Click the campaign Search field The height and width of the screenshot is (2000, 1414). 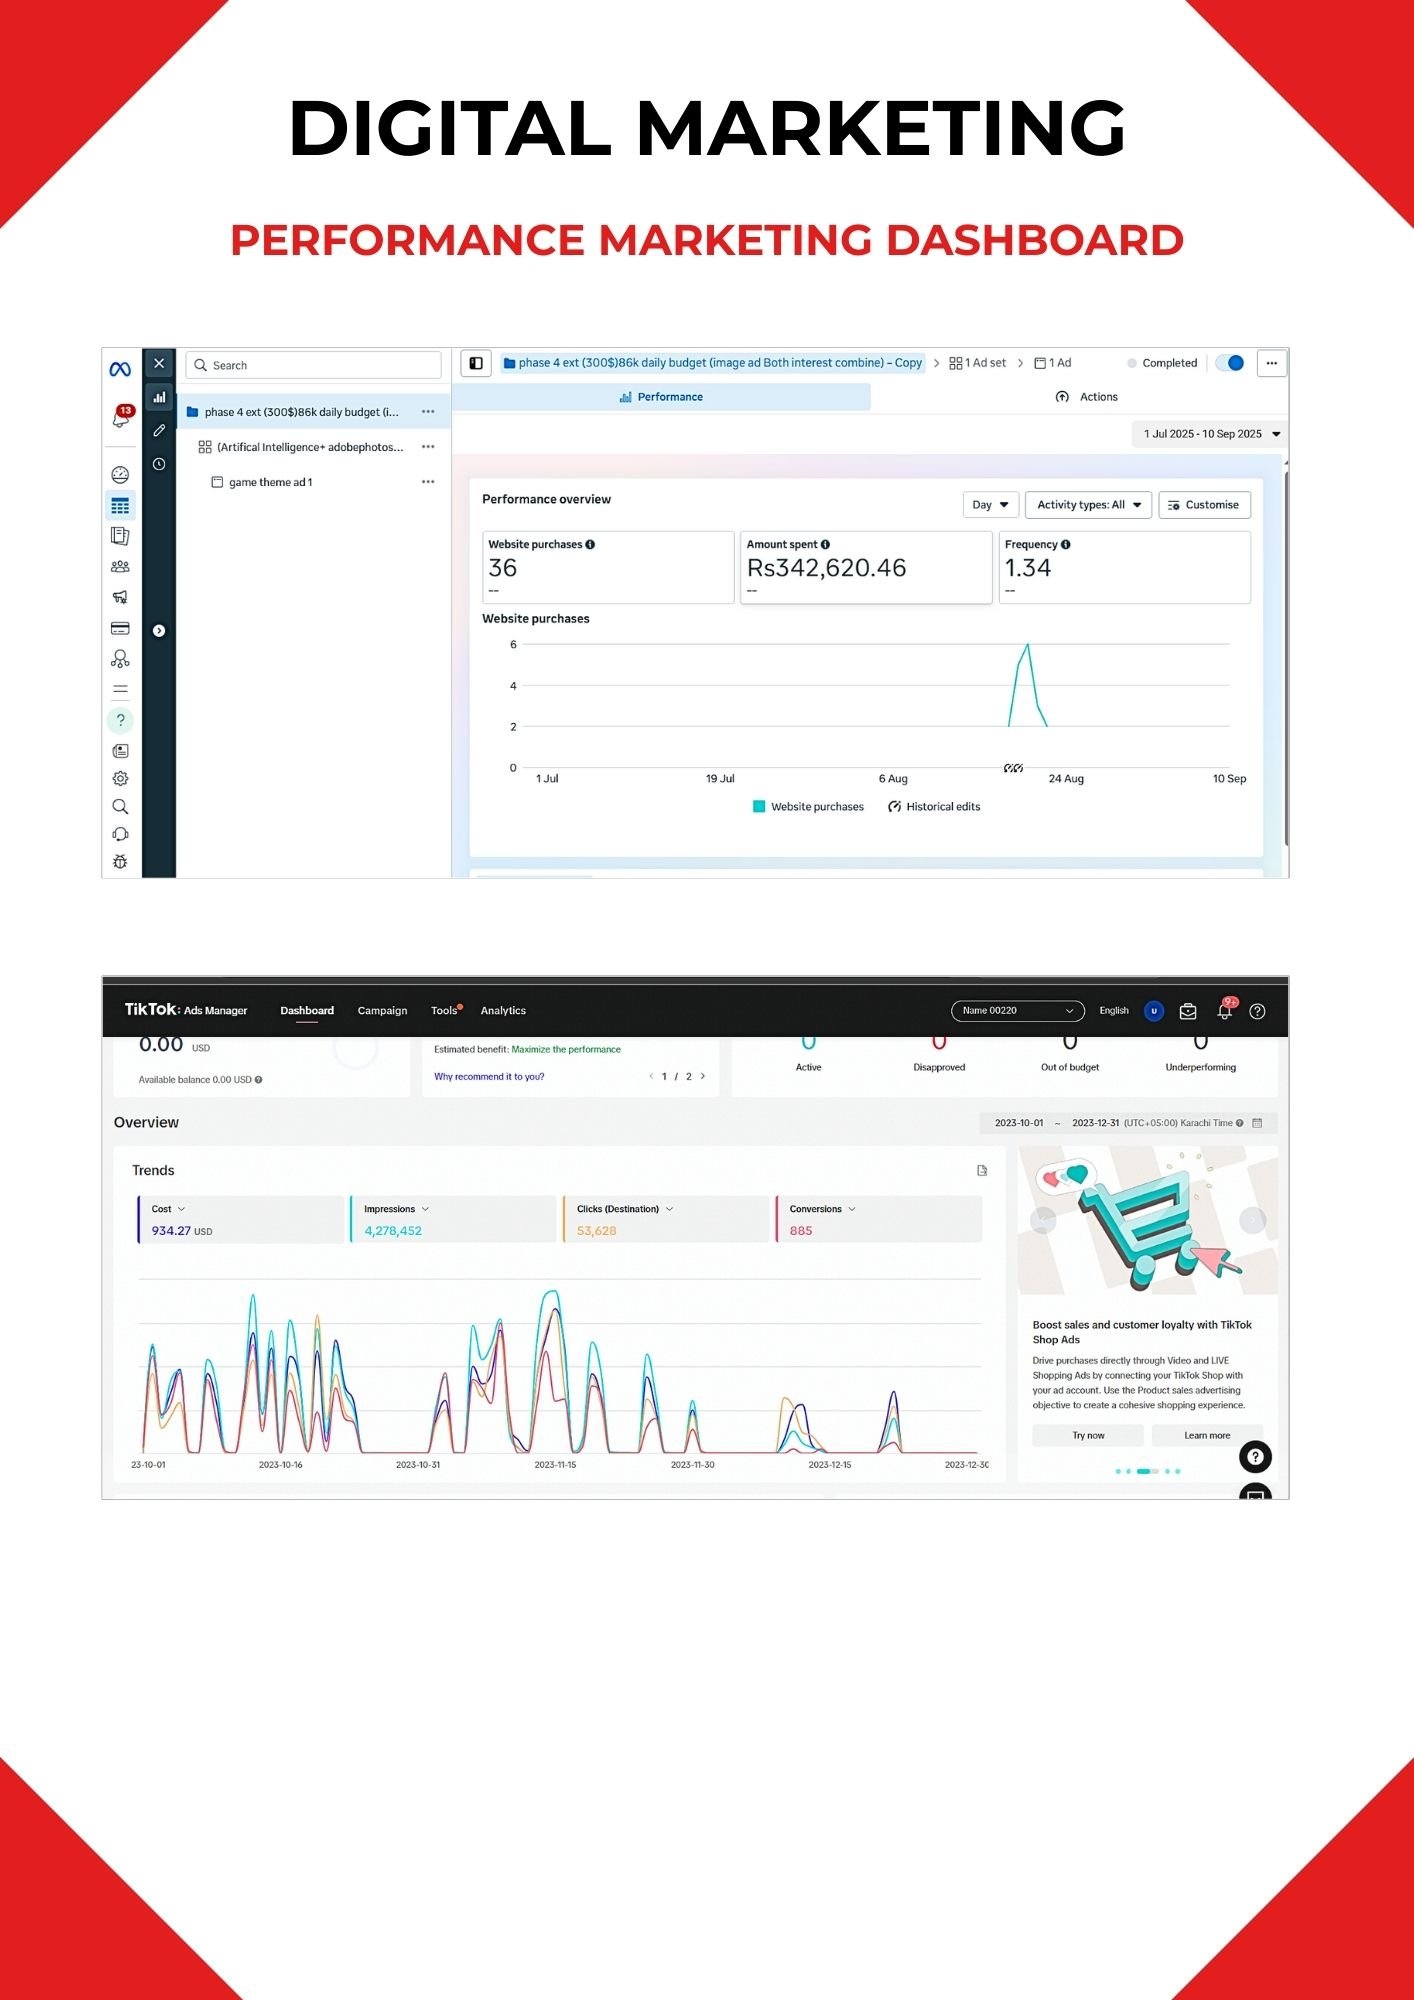pos(314,365)
